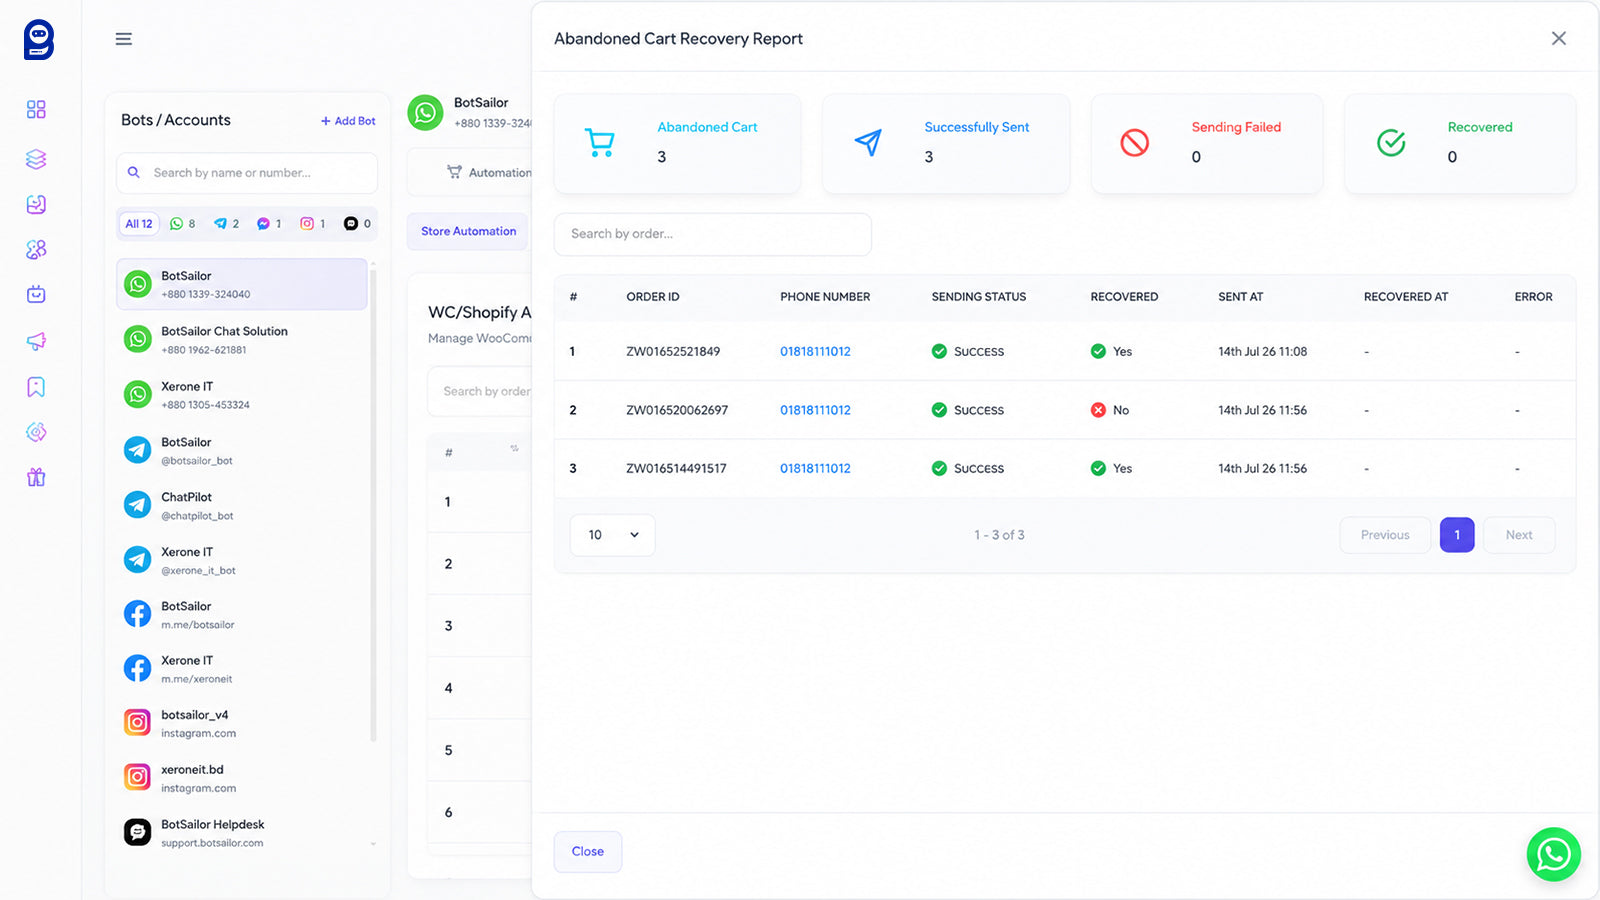Image resolution: width=1600 pixels, height=900 pixels.
Task: Filter accounts by WhatsApp (8)
Action: [x=182, y=224]
